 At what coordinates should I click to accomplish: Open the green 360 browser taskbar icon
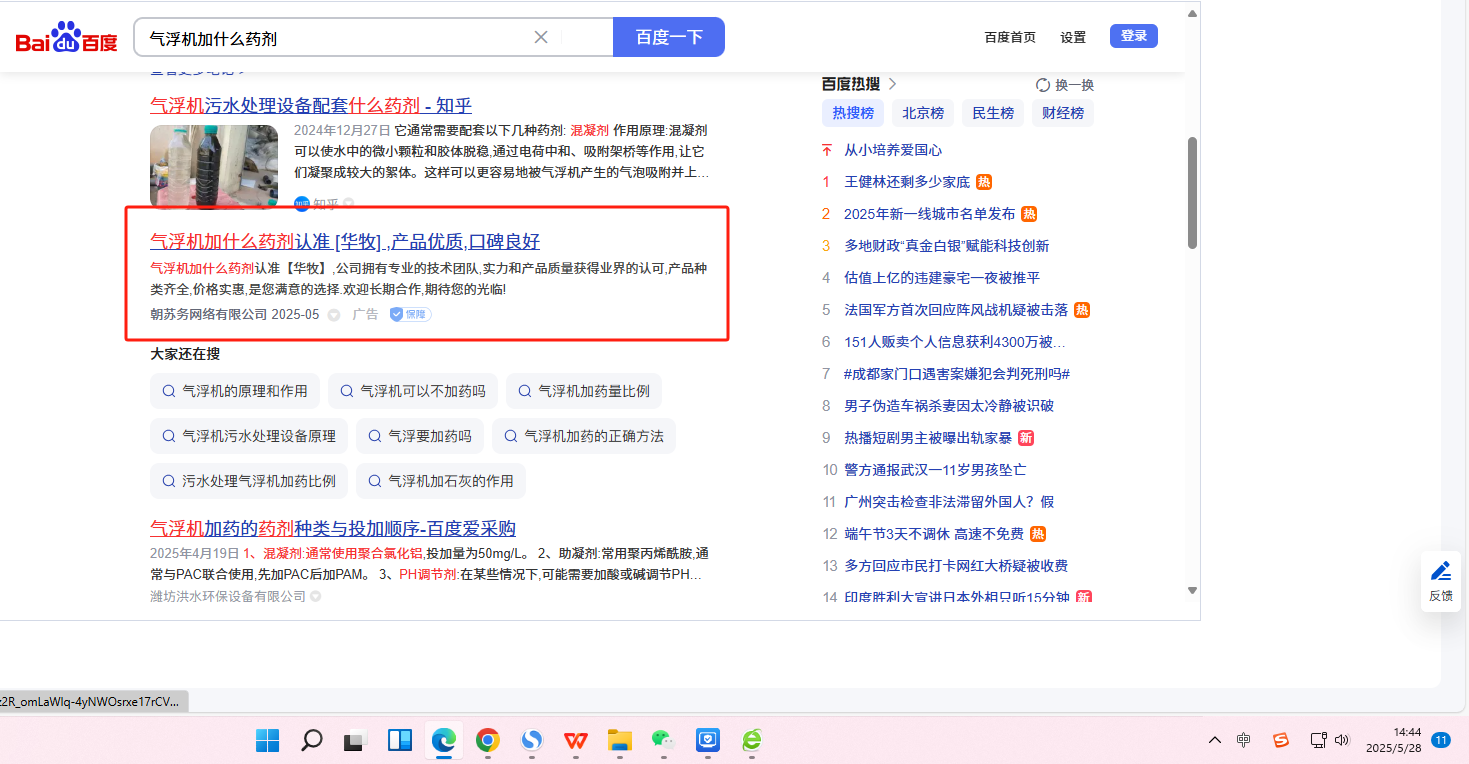(x=752, y=740)
